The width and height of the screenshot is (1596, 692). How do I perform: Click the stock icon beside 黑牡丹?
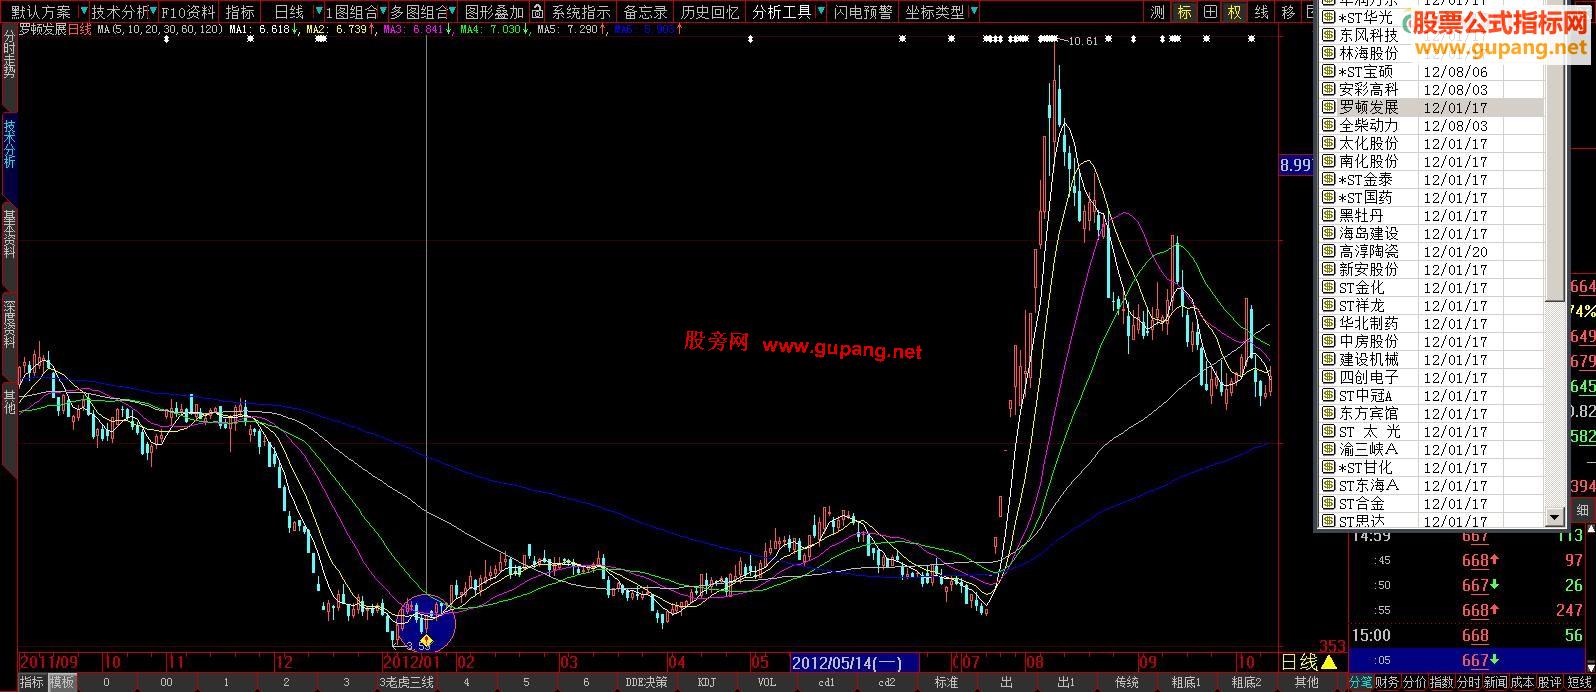tap(1328, 215)
